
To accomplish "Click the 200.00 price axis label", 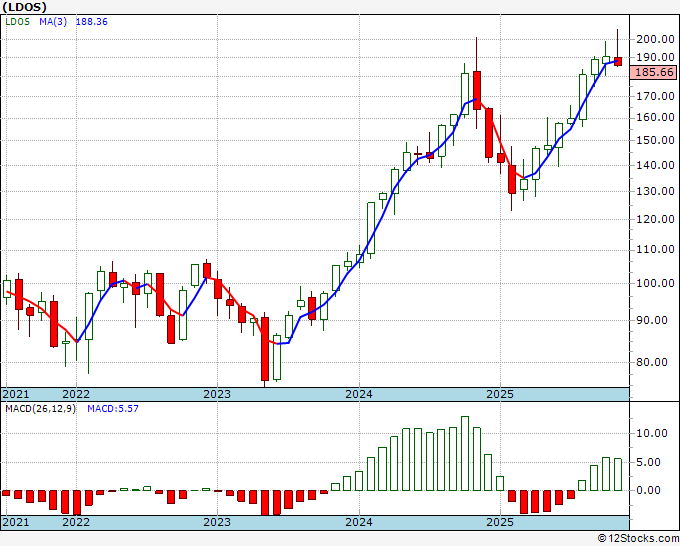I will pos(655,39).
